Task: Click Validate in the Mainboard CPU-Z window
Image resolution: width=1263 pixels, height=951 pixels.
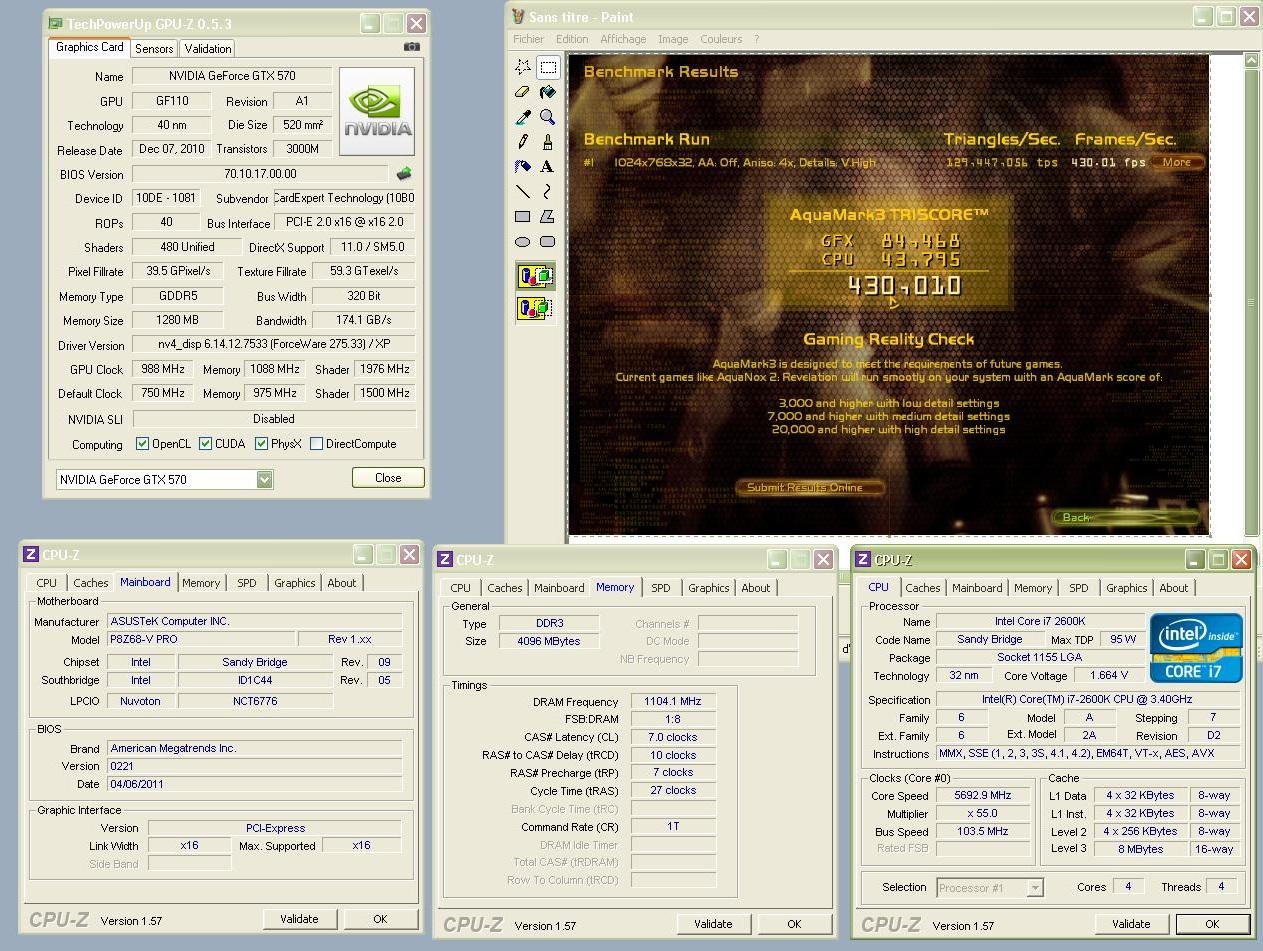Action: [x=299, y=919]
